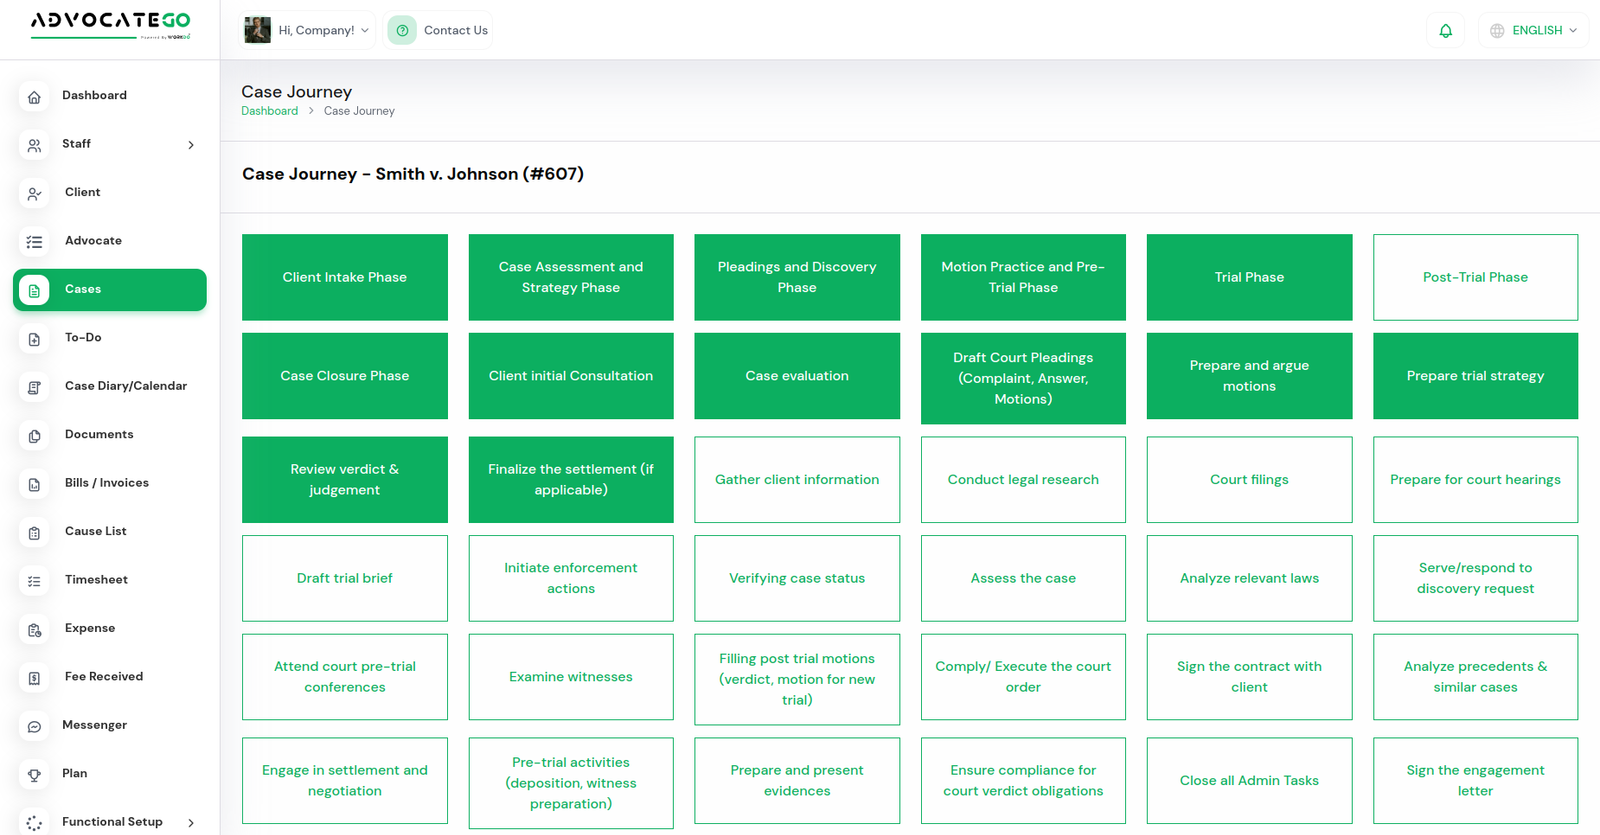The image size is (1600, 835).
Task: Click the Contact Us help icon
Action: [x=402, y=31]
